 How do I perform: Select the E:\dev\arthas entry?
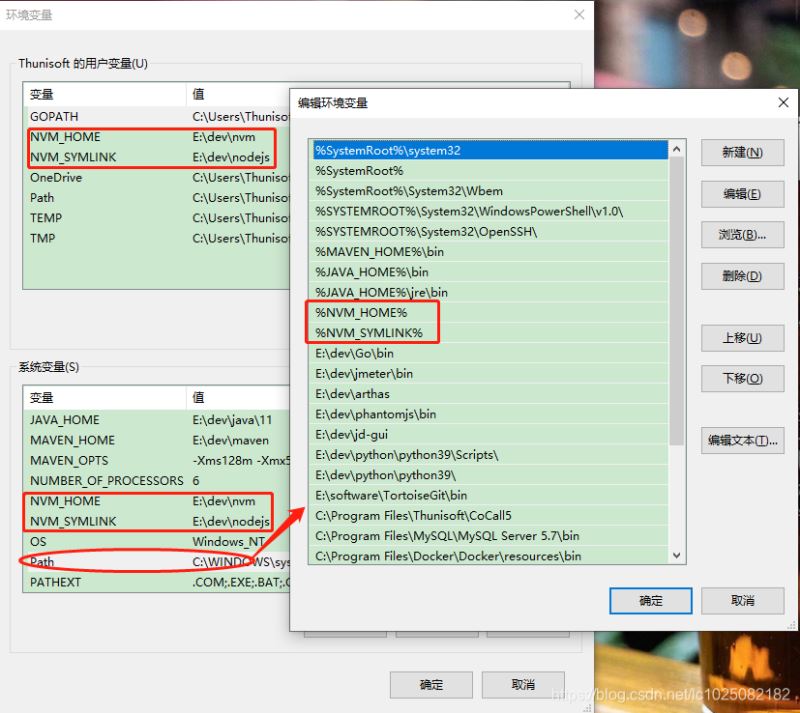point(490,394)
